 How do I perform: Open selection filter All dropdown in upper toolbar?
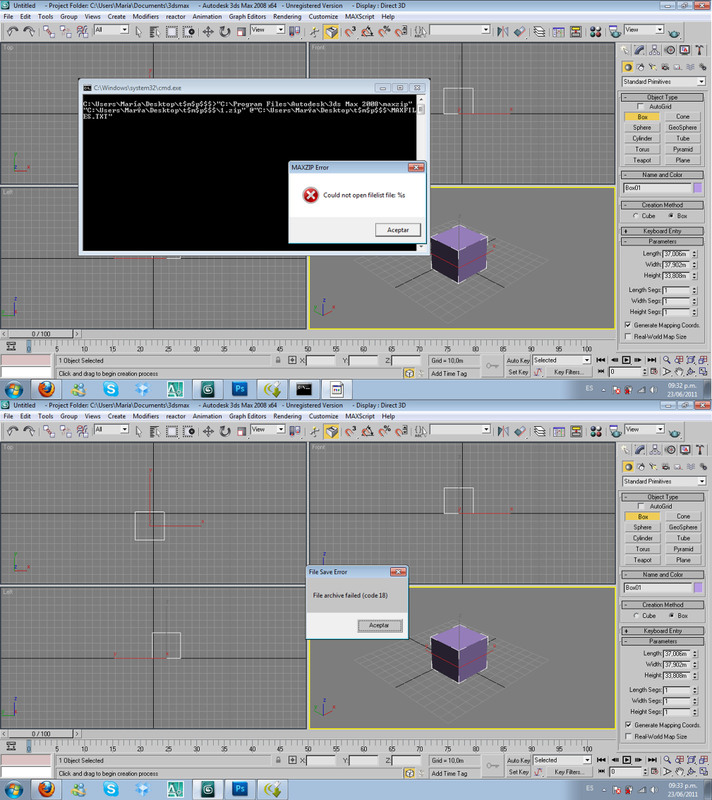[111, 30]
